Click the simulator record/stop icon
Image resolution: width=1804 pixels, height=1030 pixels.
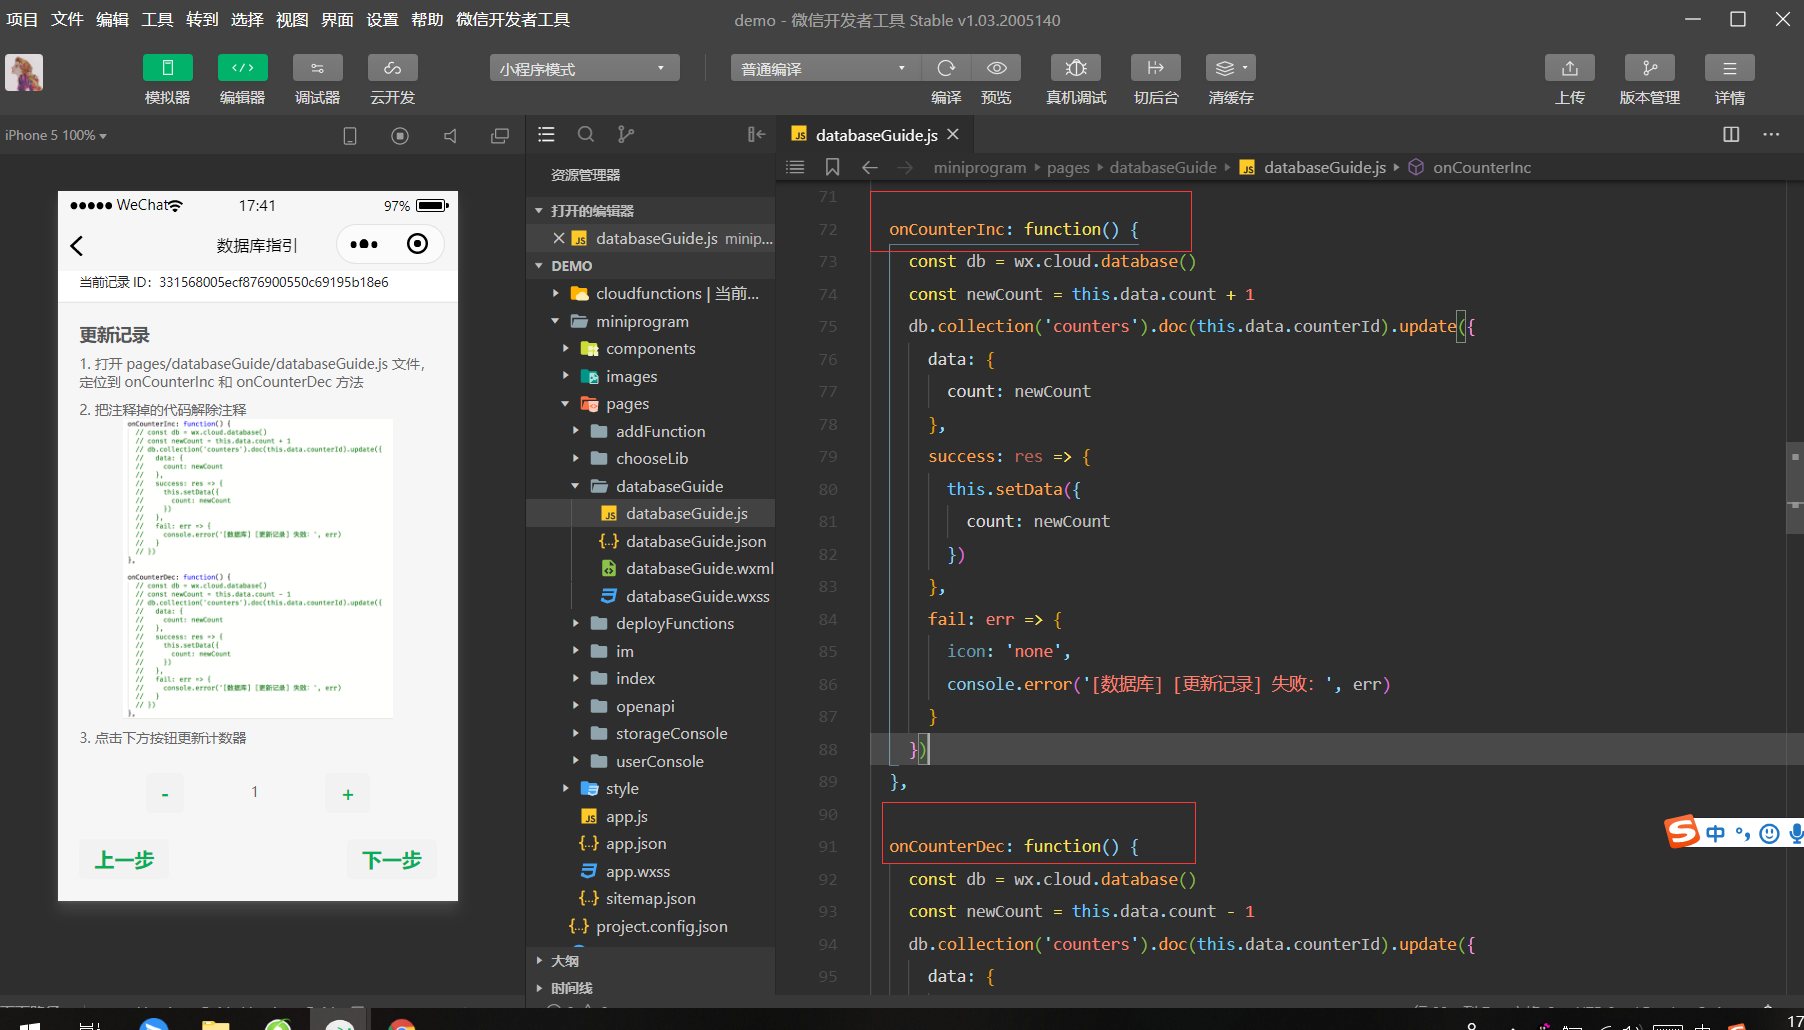[400, 136]
